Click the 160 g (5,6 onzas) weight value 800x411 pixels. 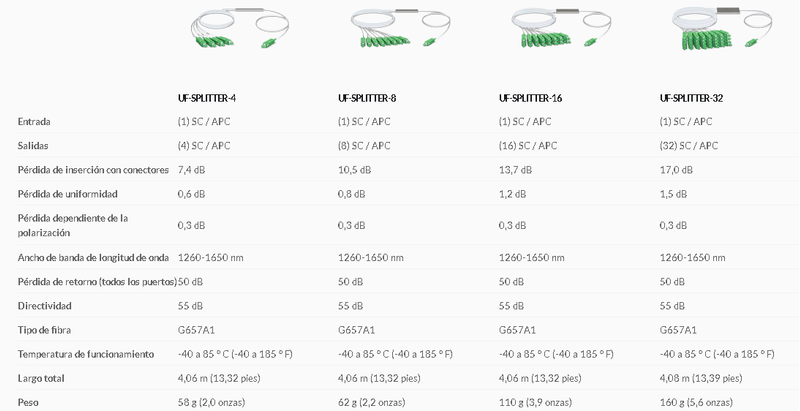click(x=697, y=402)
